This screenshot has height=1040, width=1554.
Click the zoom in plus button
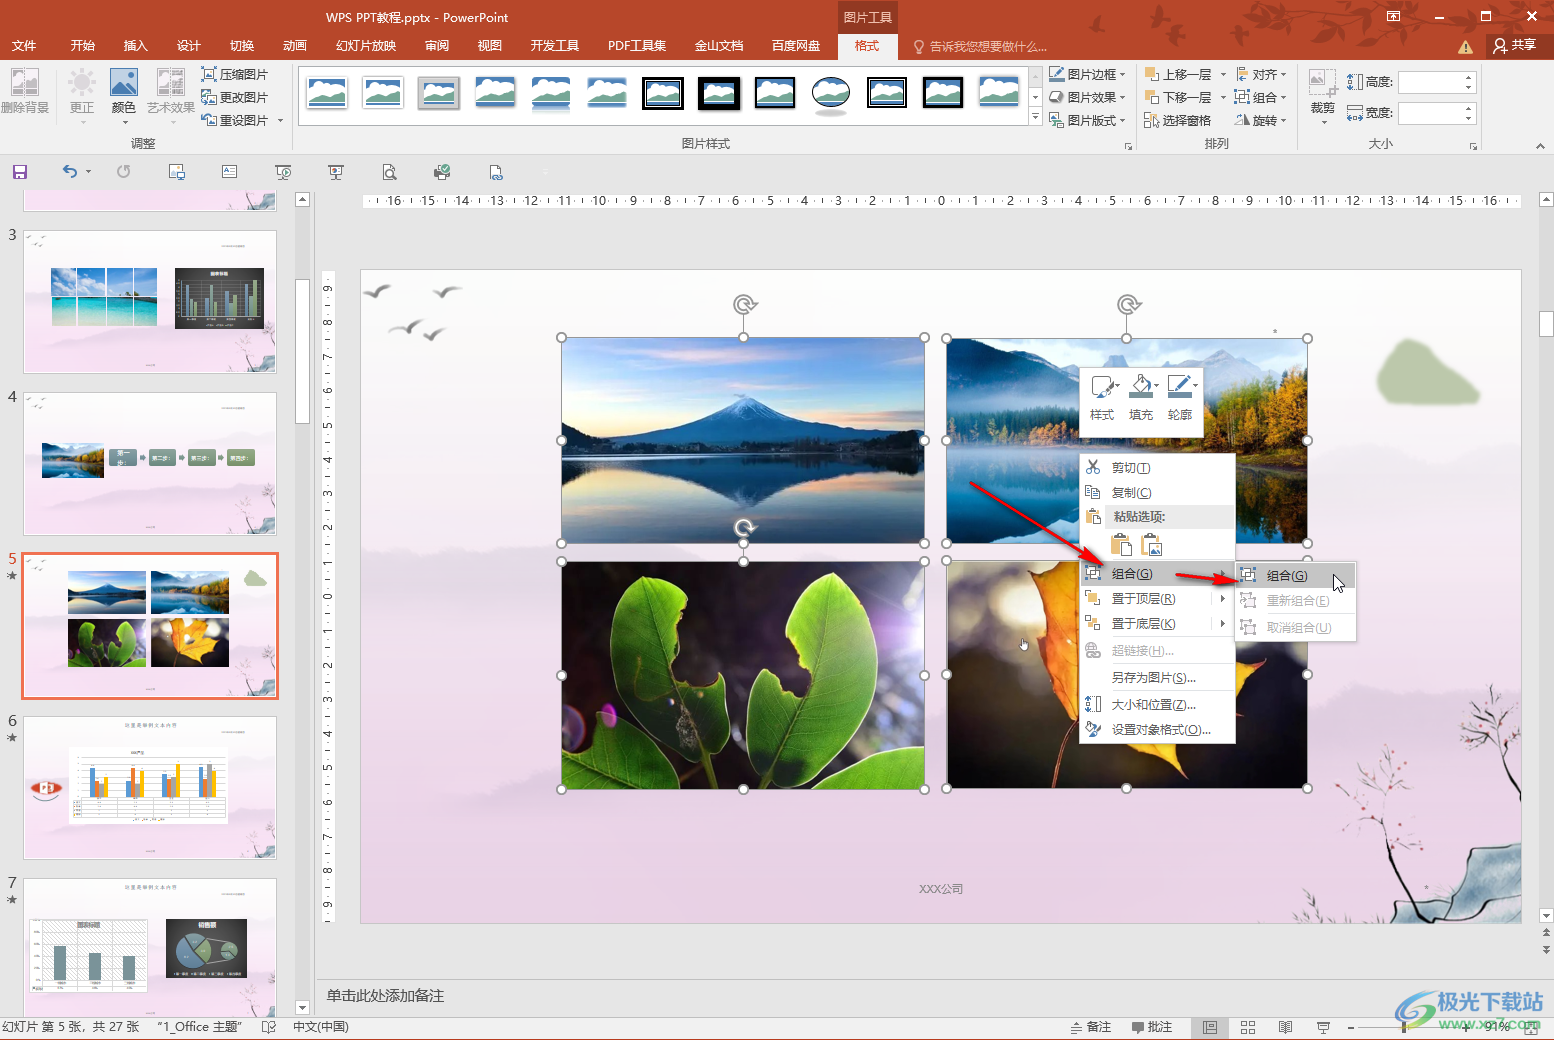pos(1466,1027)
